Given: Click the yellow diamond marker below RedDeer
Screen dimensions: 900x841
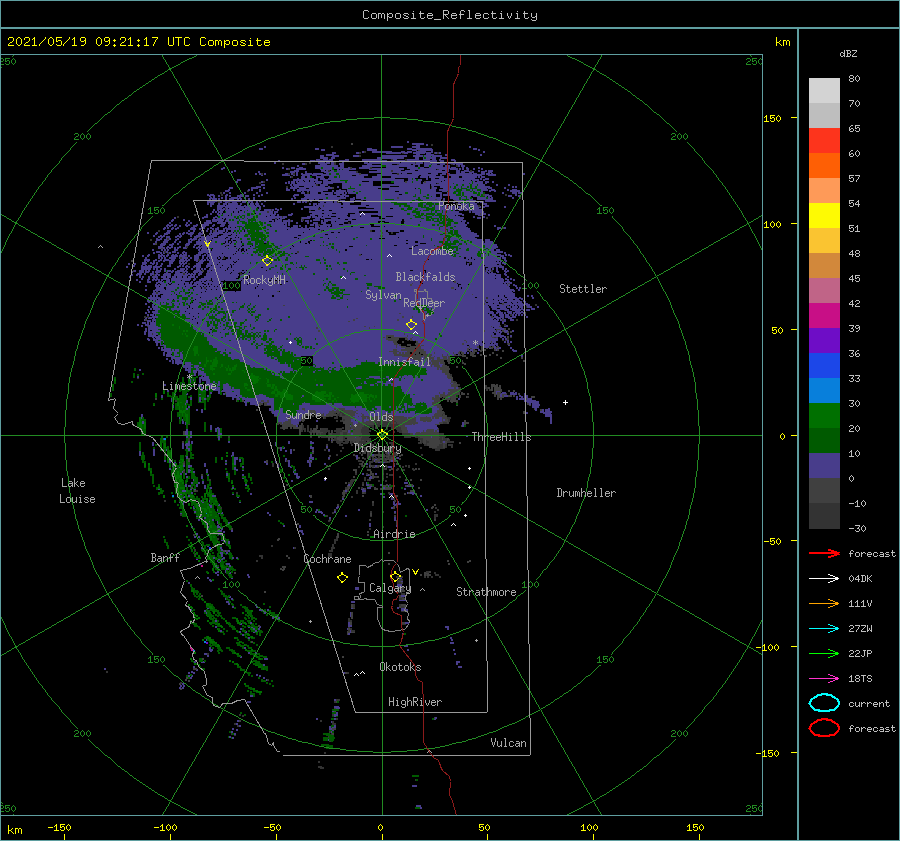Looking at the screenshot, I should (411, 325).
